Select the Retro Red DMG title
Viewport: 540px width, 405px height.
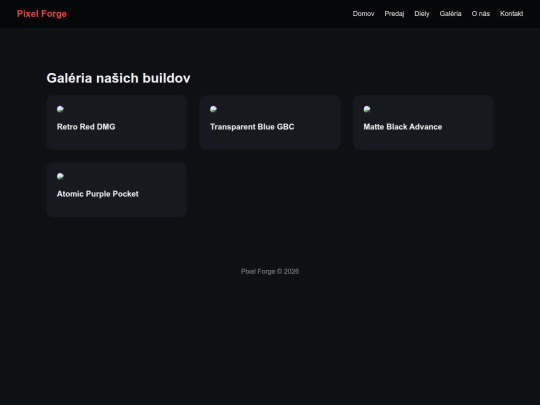(86, 127)
